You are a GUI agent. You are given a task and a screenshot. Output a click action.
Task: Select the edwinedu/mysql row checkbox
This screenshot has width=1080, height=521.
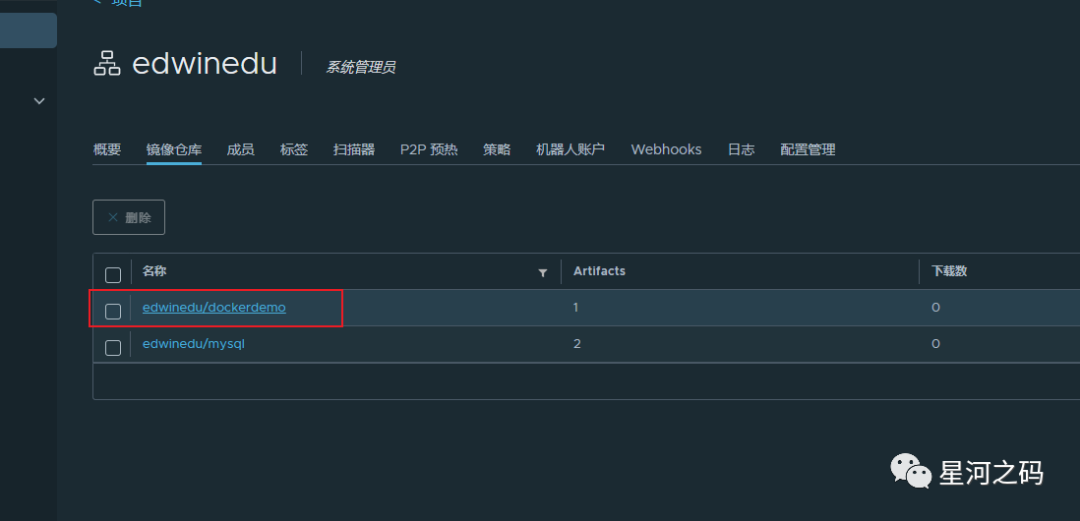pyautogui.click(x=113, y=347)
